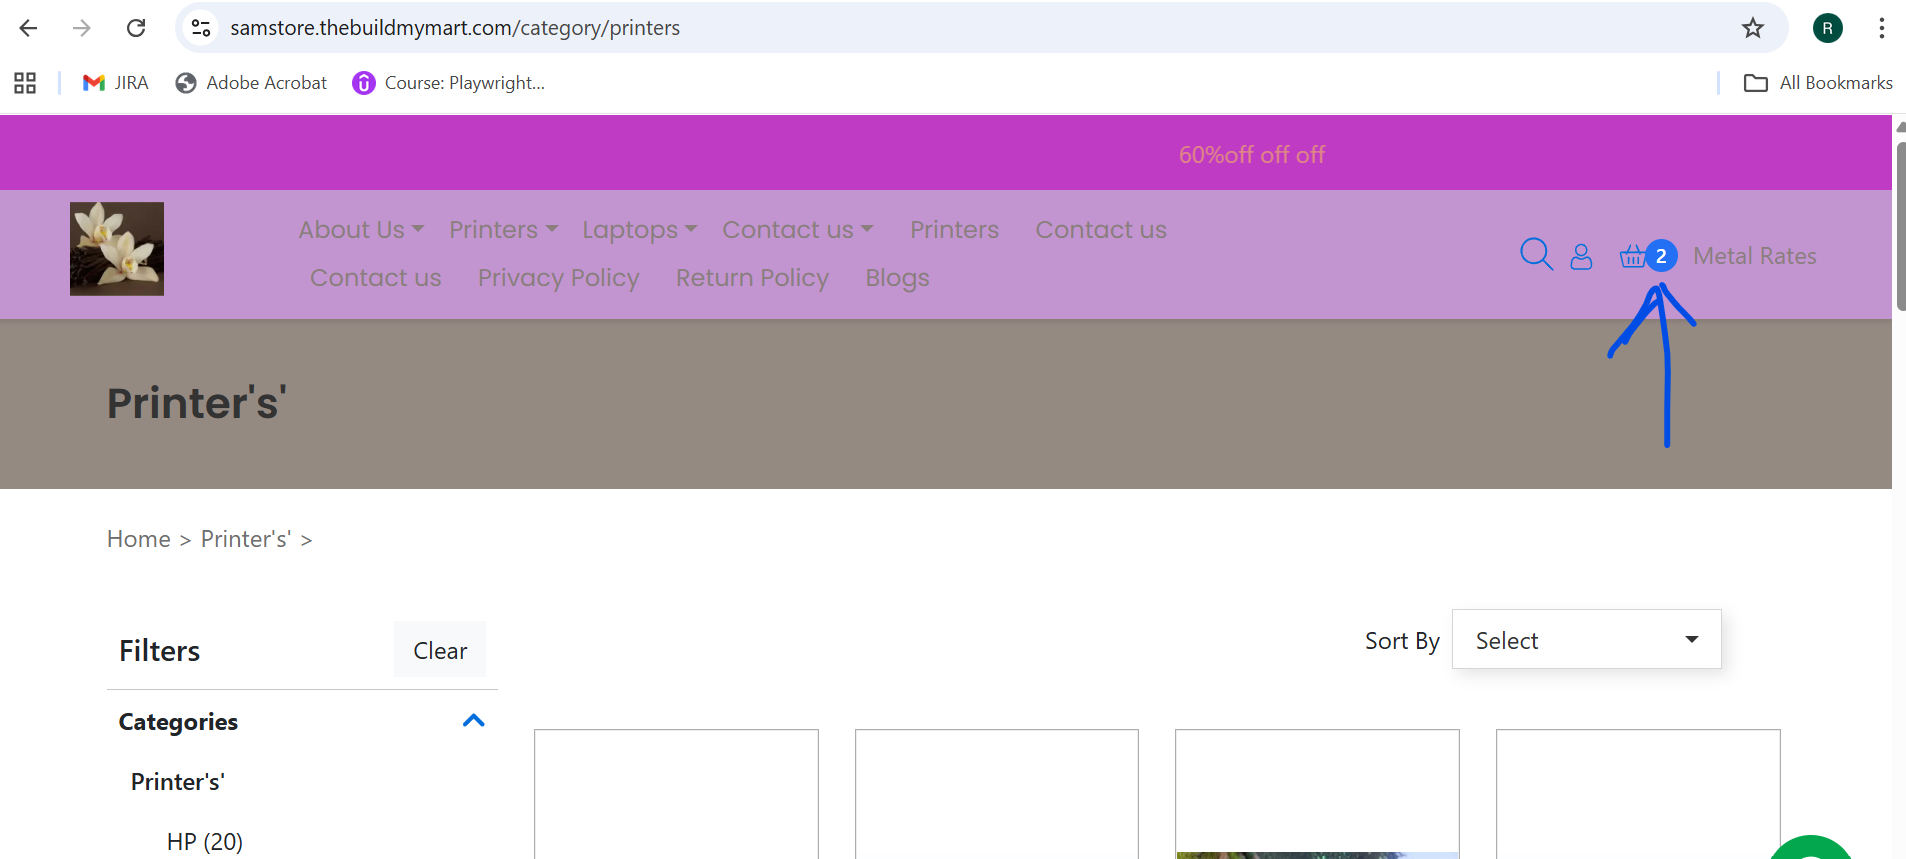Click the store logo flower image
This screenshot has height=859, width=1906.
tap(117, 249)
